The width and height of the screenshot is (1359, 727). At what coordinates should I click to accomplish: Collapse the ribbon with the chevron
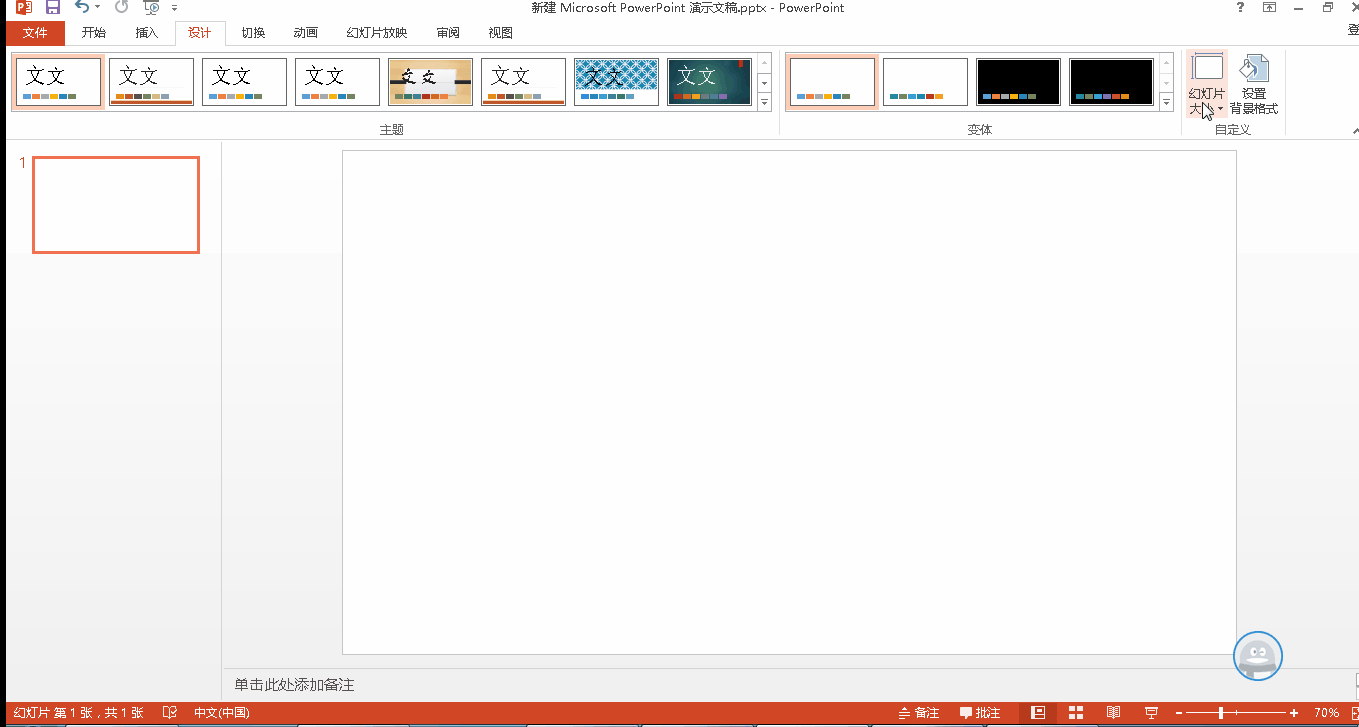[x=1354, y=130]
